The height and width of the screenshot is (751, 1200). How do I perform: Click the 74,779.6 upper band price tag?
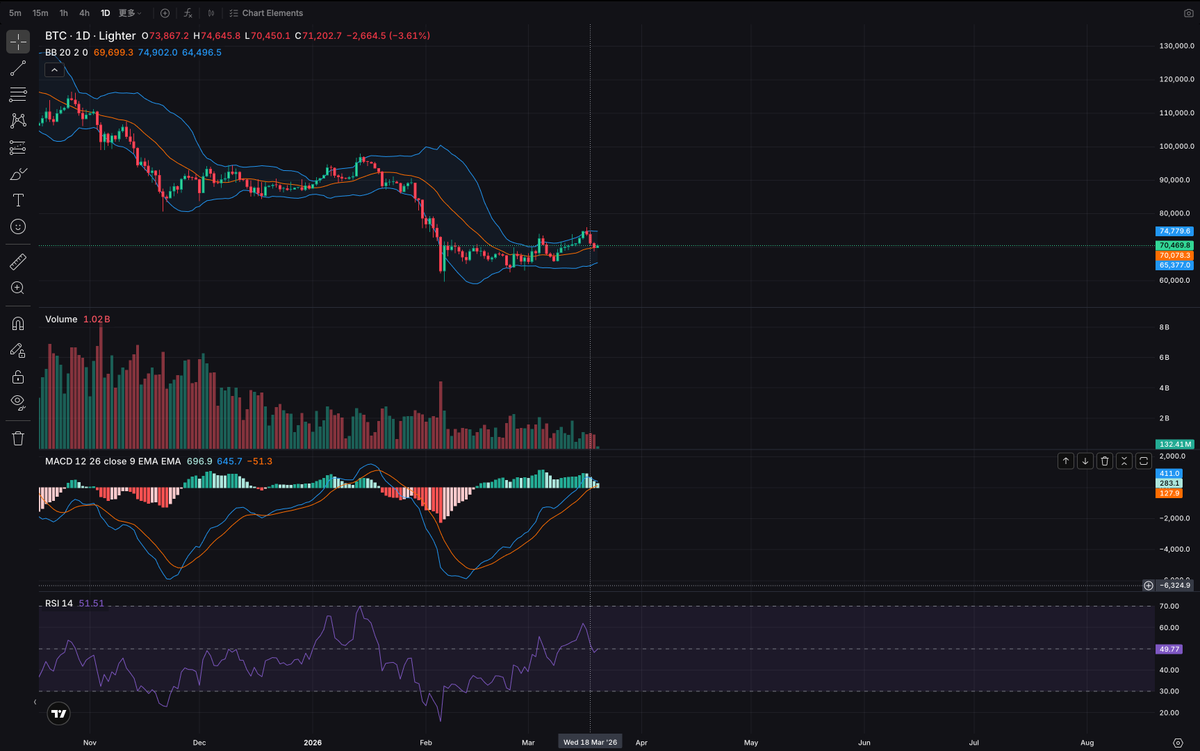(1175, 231)
